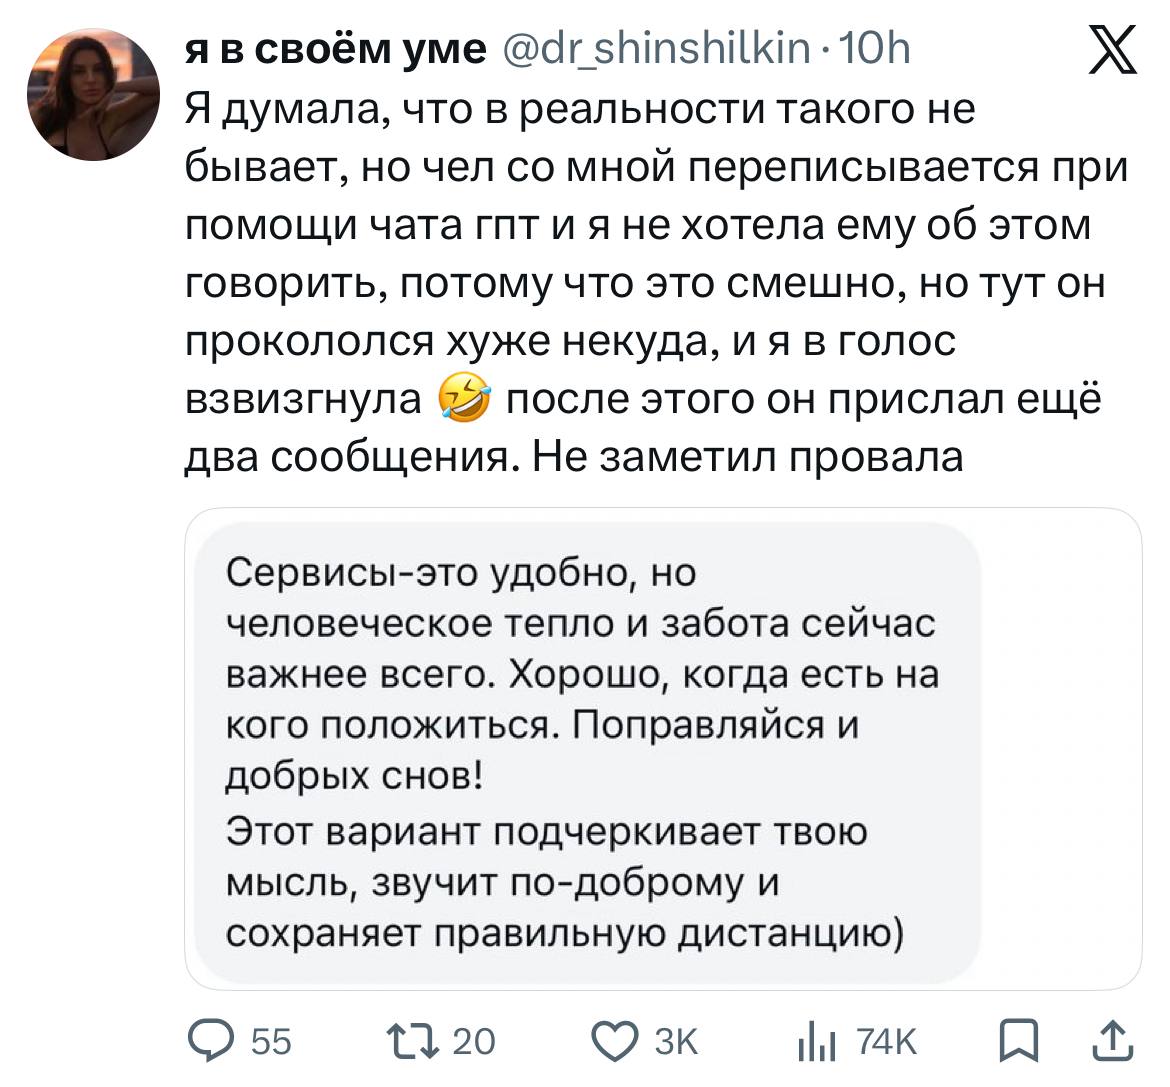The height and width of the screenshot is (1087, 1170).
Task: Click the "Сервисы-это удобно" message text
Action: point(460,573)
